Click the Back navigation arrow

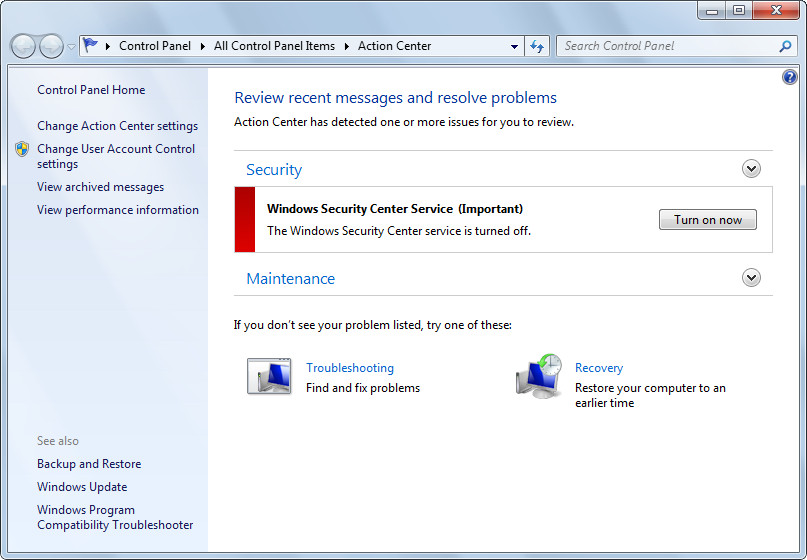[23, 46]
